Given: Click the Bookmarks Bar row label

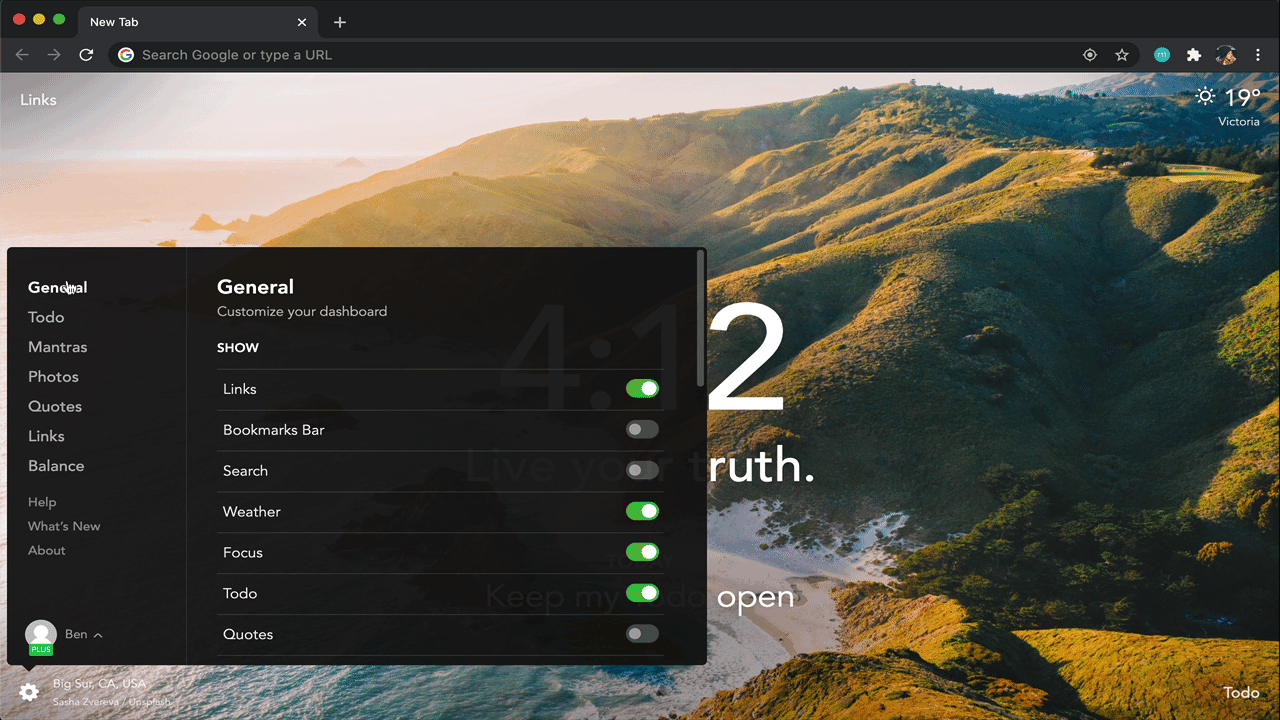Looking at the screenshot, I should [274, 430].
